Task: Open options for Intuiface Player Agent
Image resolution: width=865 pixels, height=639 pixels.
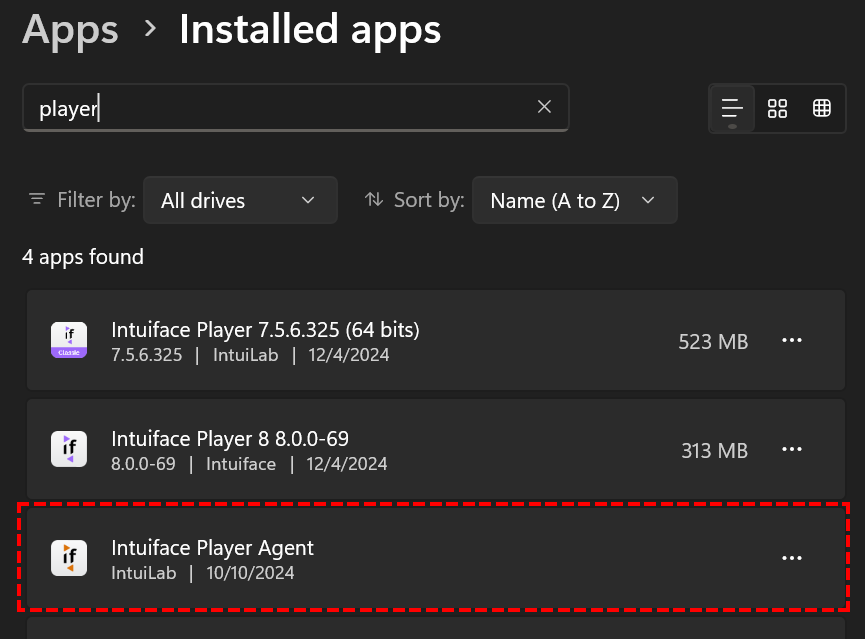Action: 792,558
